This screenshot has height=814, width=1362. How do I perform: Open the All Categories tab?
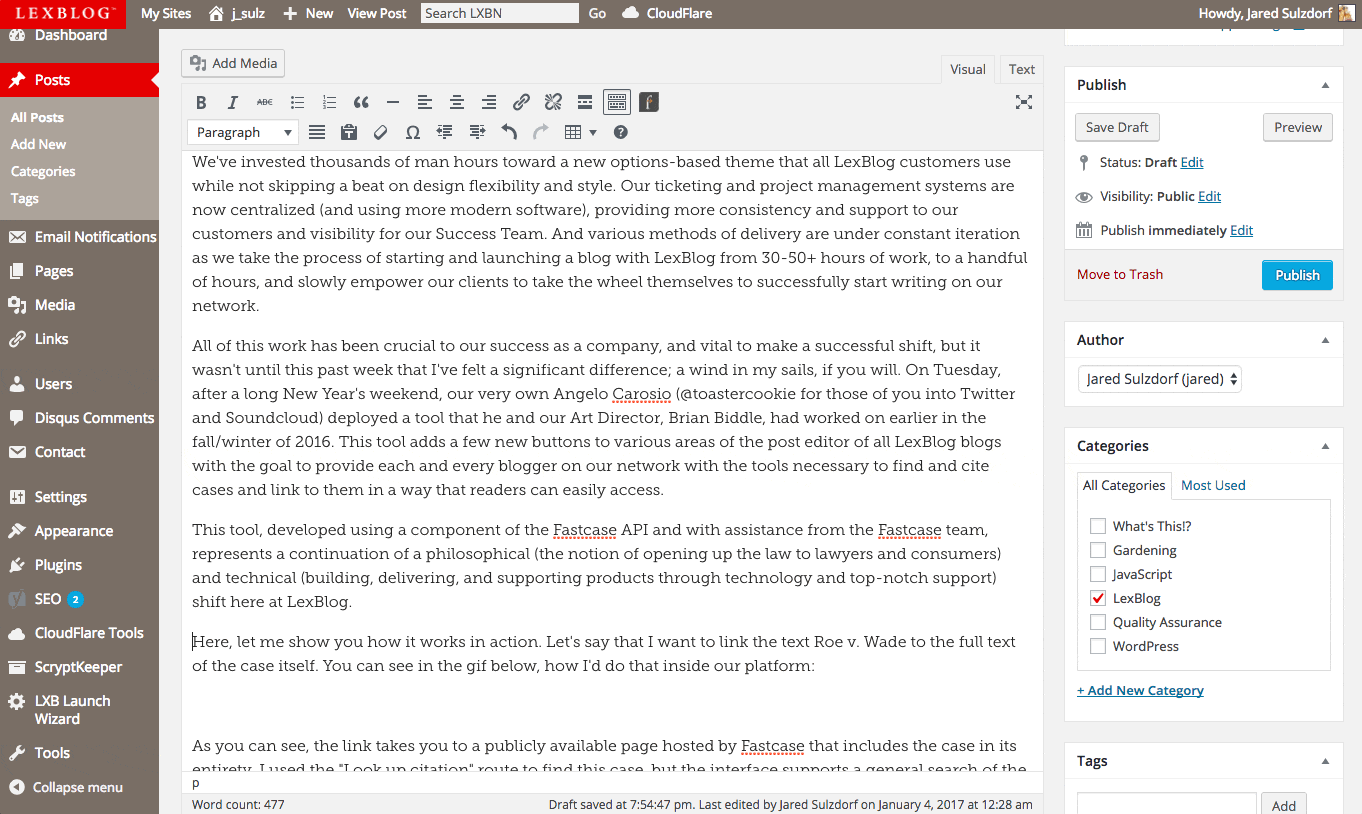(1125, 485)
